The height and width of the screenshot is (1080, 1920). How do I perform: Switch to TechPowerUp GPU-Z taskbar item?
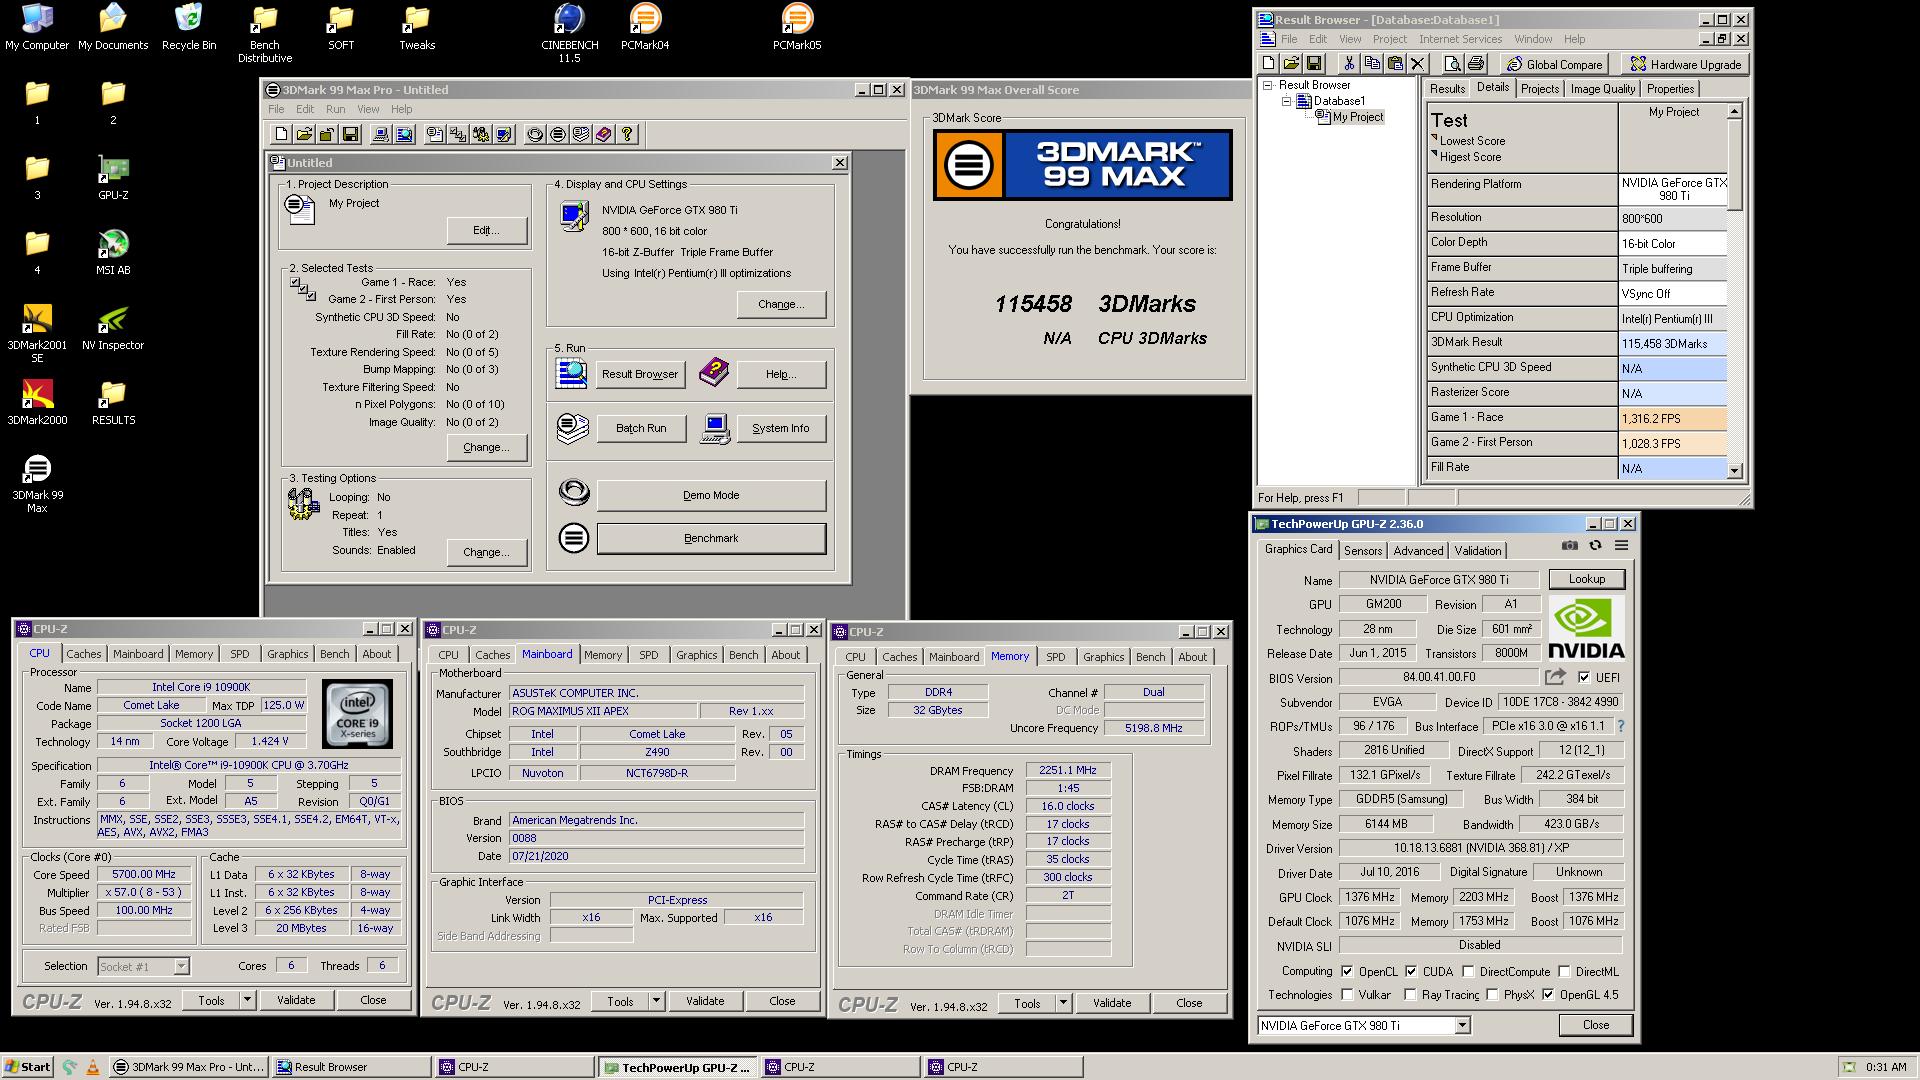(x=676, y=1067)
